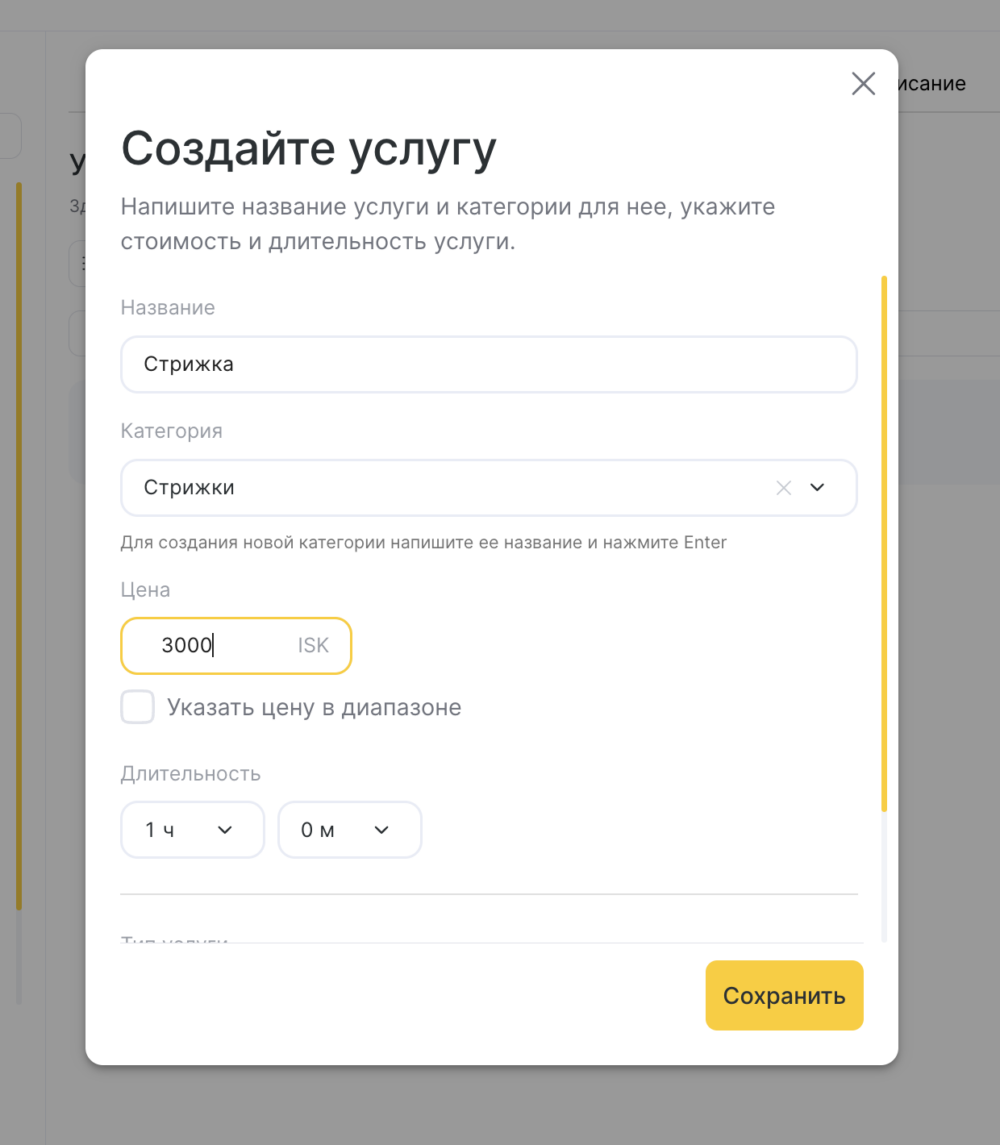Click the Стрижки category text
Screen dimensions: 1000x1145
pyautogui.click(x=189, y=488)
